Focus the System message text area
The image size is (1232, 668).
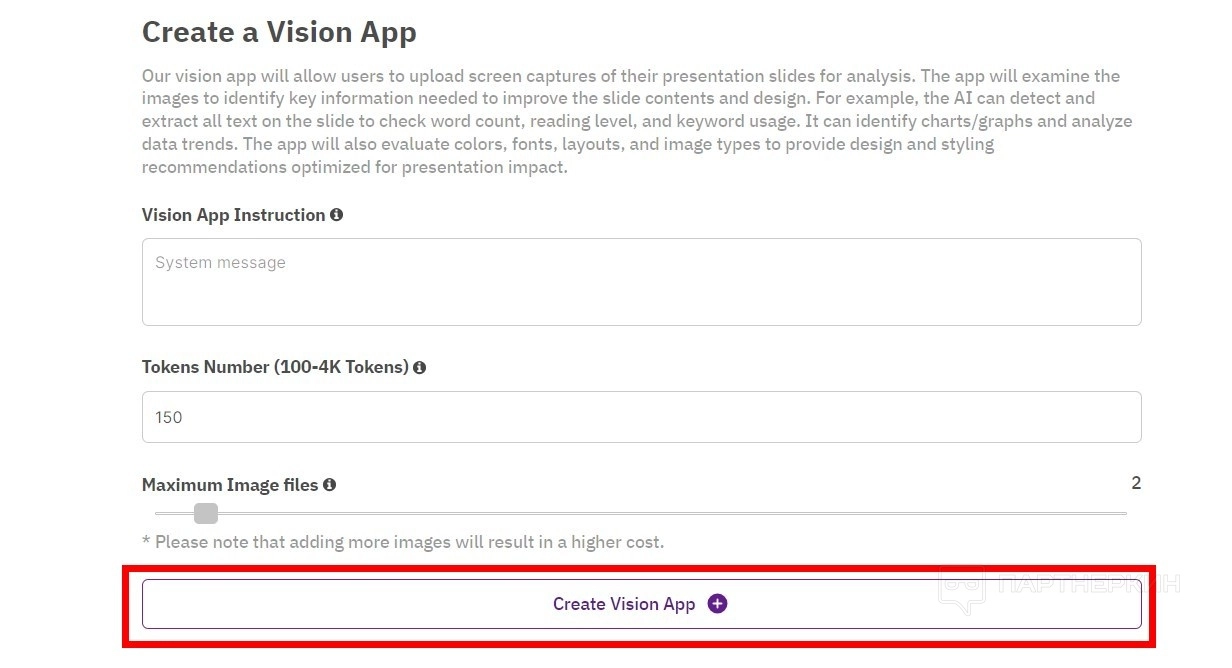641,282
